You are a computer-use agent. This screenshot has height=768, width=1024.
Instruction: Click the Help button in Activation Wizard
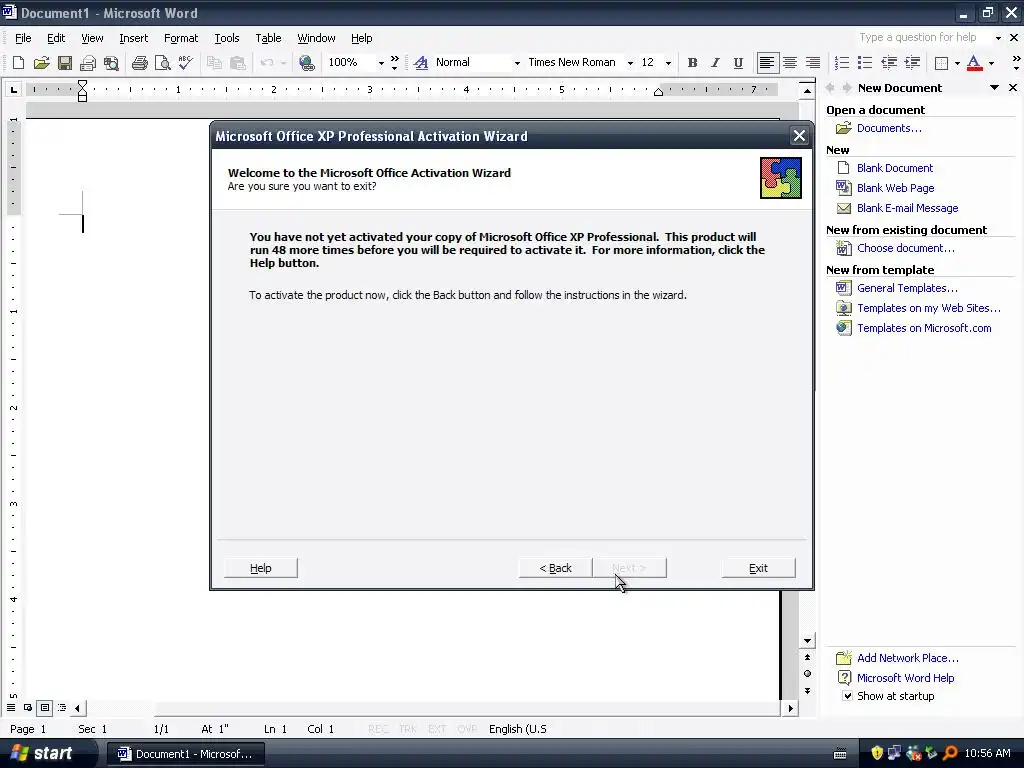(261, 568)
